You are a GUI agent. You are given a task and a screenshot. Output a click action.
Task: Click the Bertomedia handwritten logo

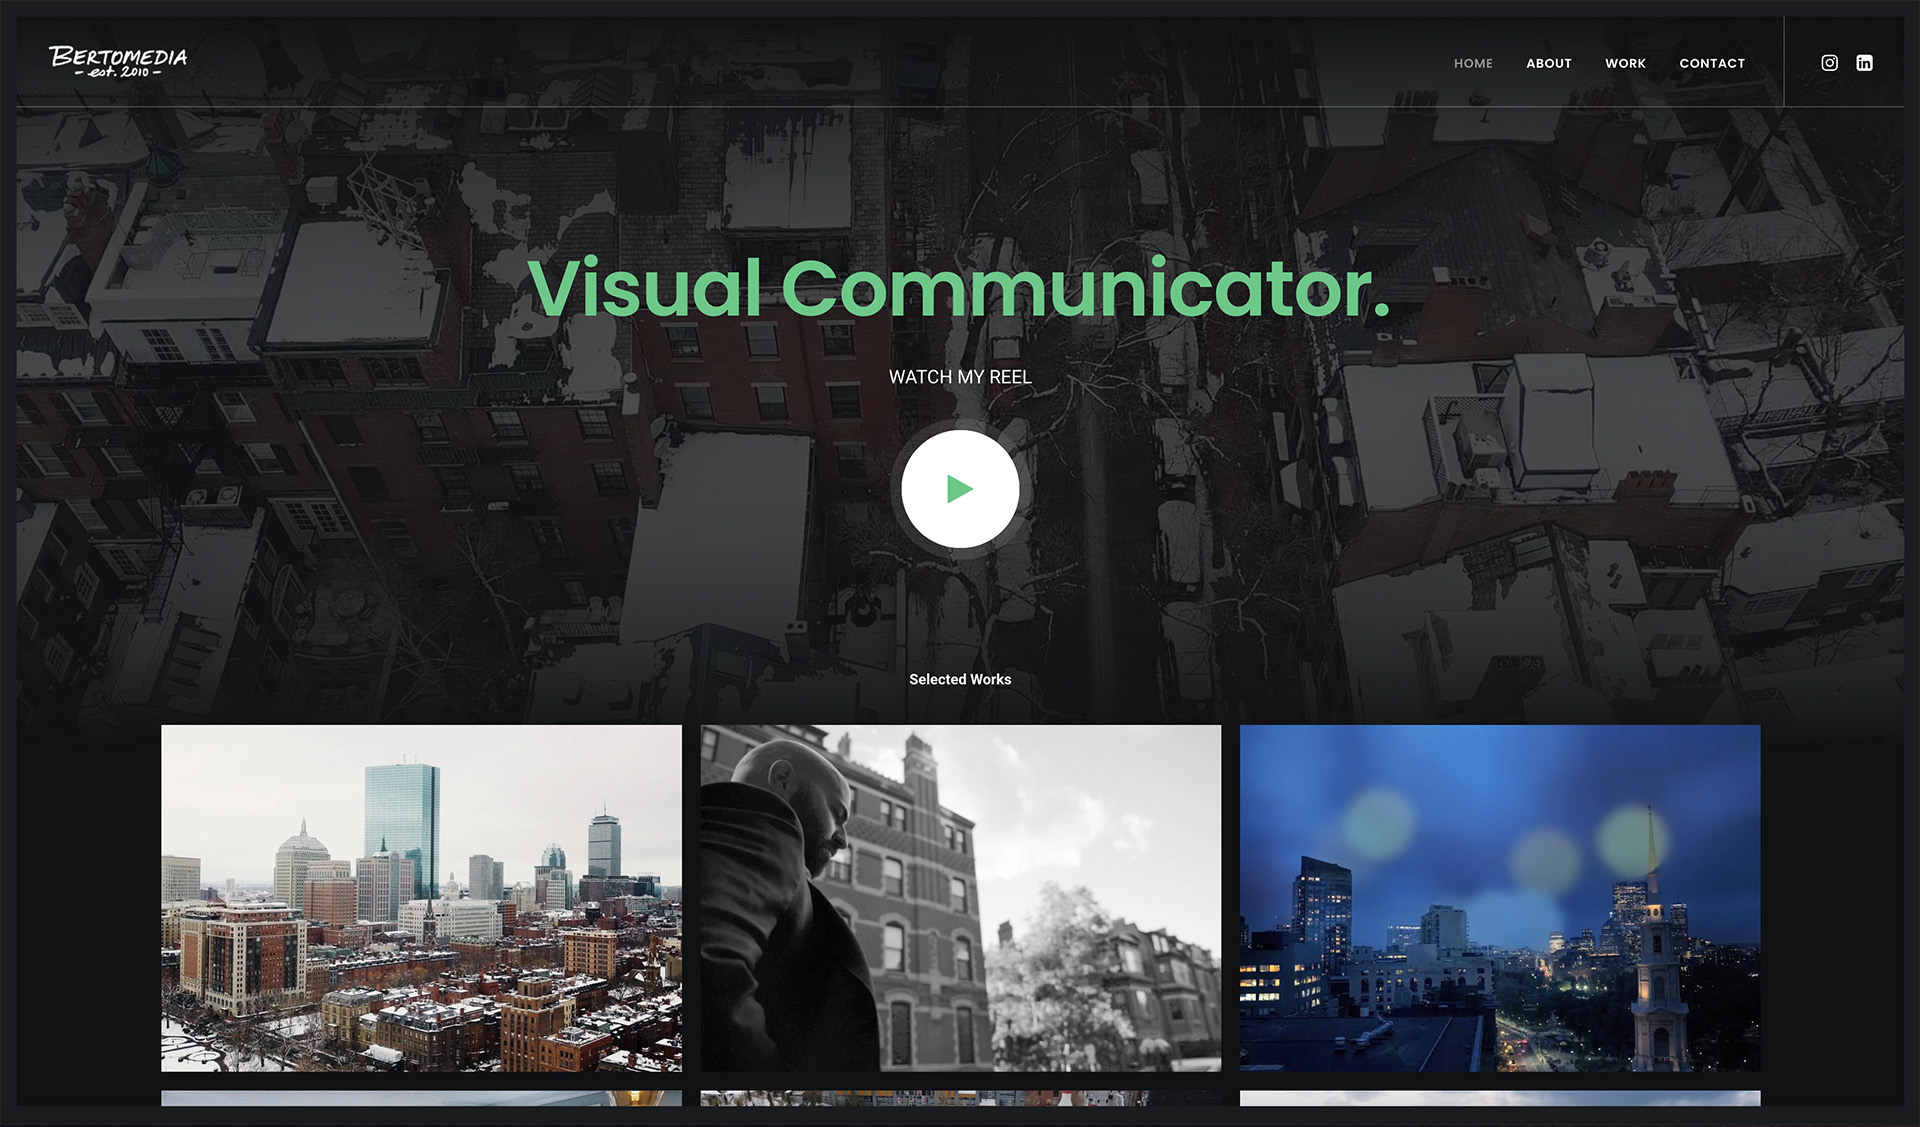(x=118, y=57)
